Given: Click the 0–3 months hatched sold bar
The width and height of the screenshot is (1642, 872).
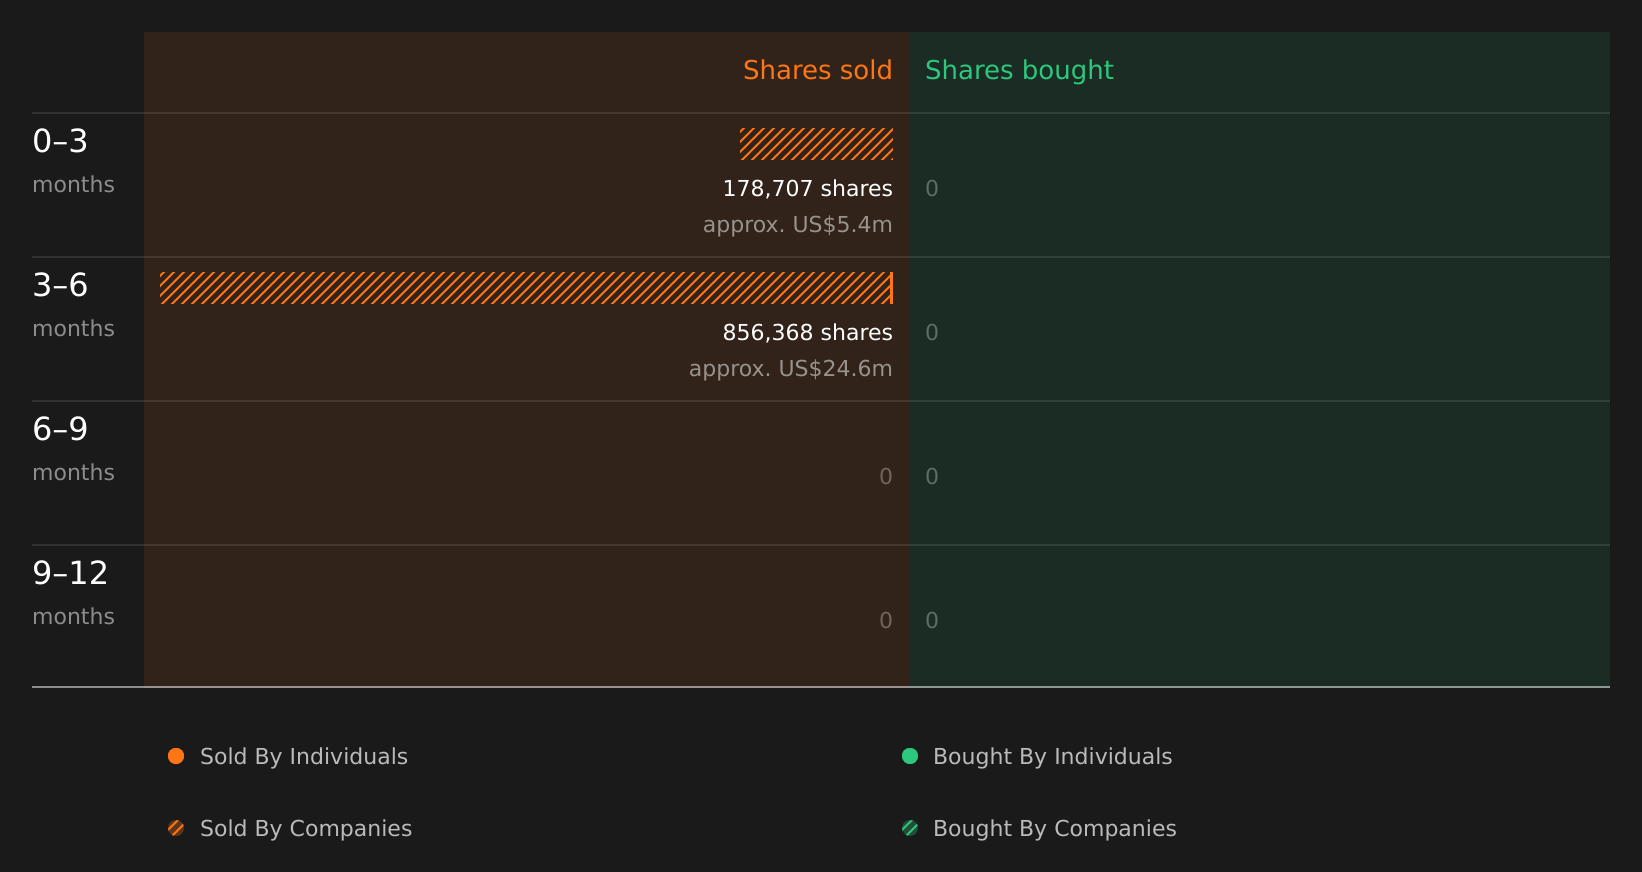Looking at the screenshot, I should click(816, 144).
